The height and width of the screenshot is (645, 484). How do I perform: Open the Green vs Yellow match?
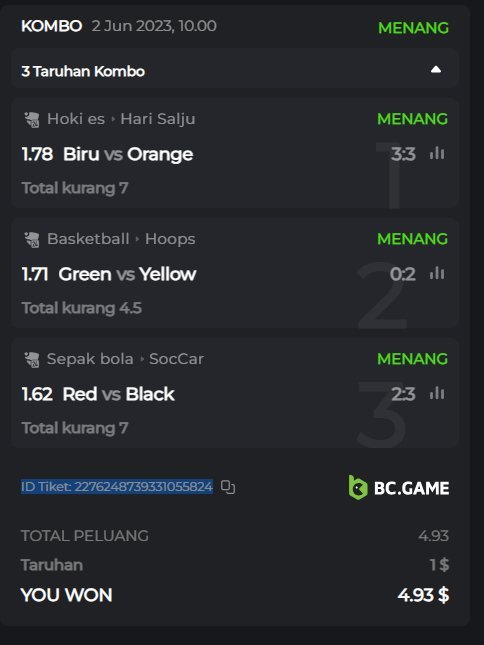tap(127, 274)
